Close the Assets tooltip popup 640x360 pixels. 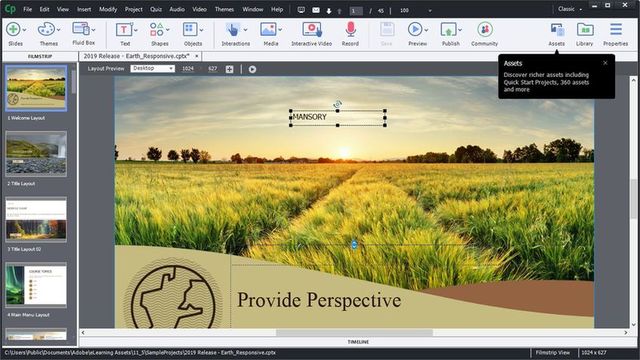(x=605, y=63)
